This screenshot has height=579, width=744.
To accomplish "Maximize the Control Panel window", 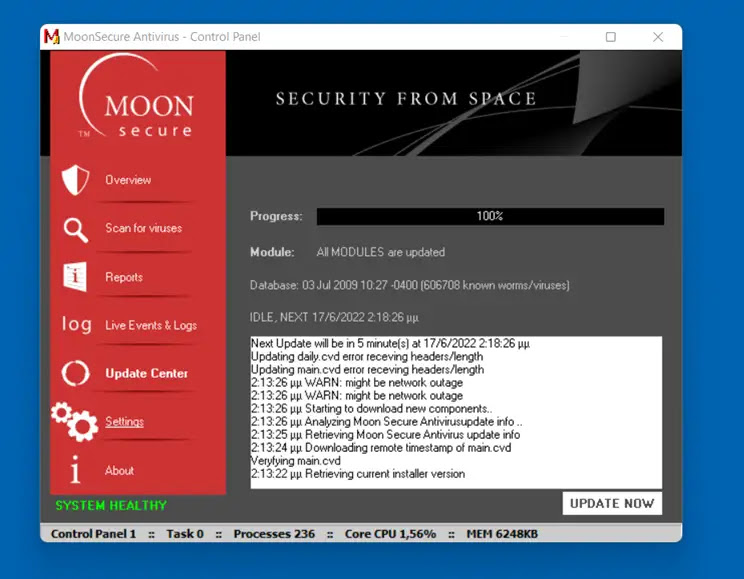I will pyautogui.click(x=611, y=37).
